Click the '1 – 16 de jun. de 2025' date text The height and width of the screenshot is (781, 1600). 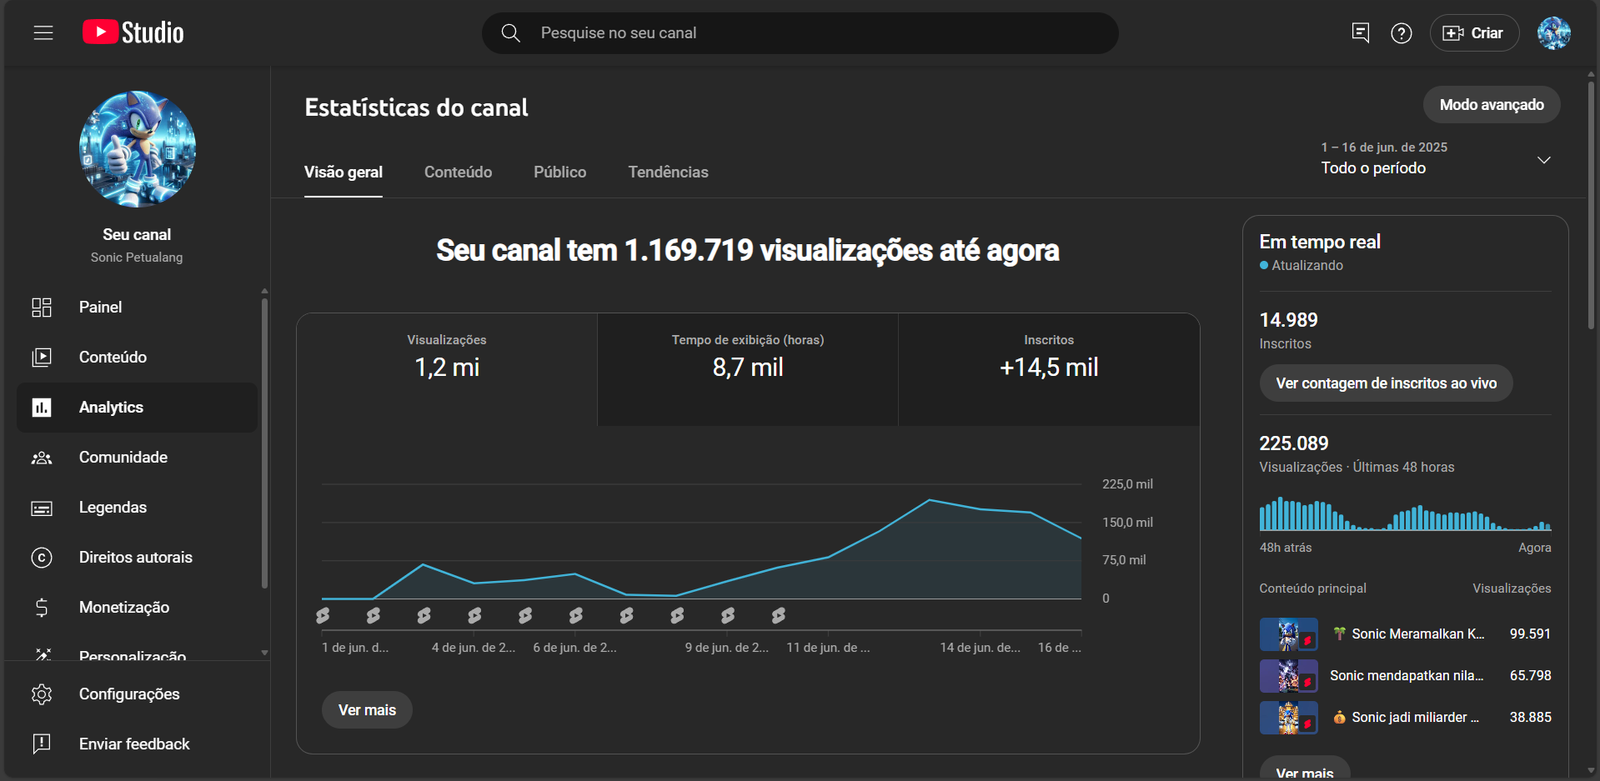pos(1384,147)
